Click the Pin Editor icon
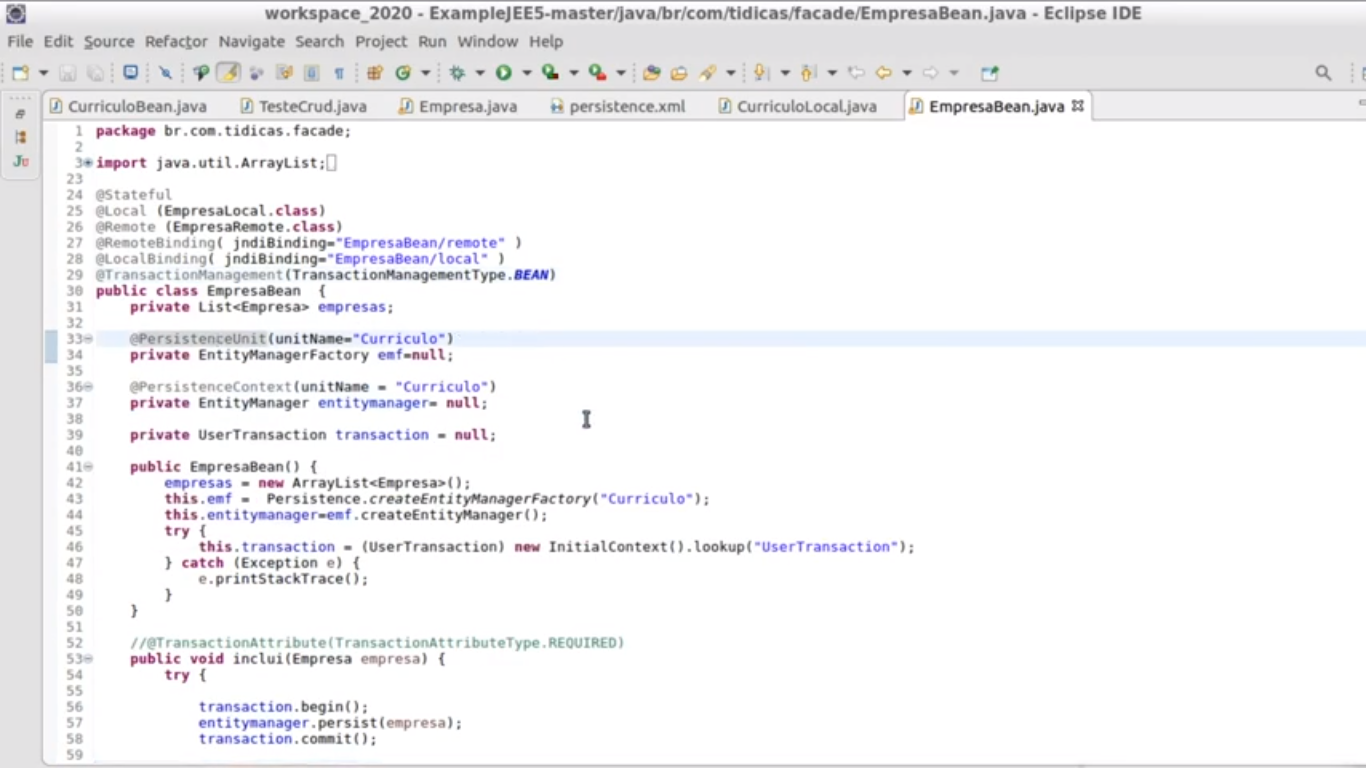This screenshot has width=1366, height=768. [990, 73]
